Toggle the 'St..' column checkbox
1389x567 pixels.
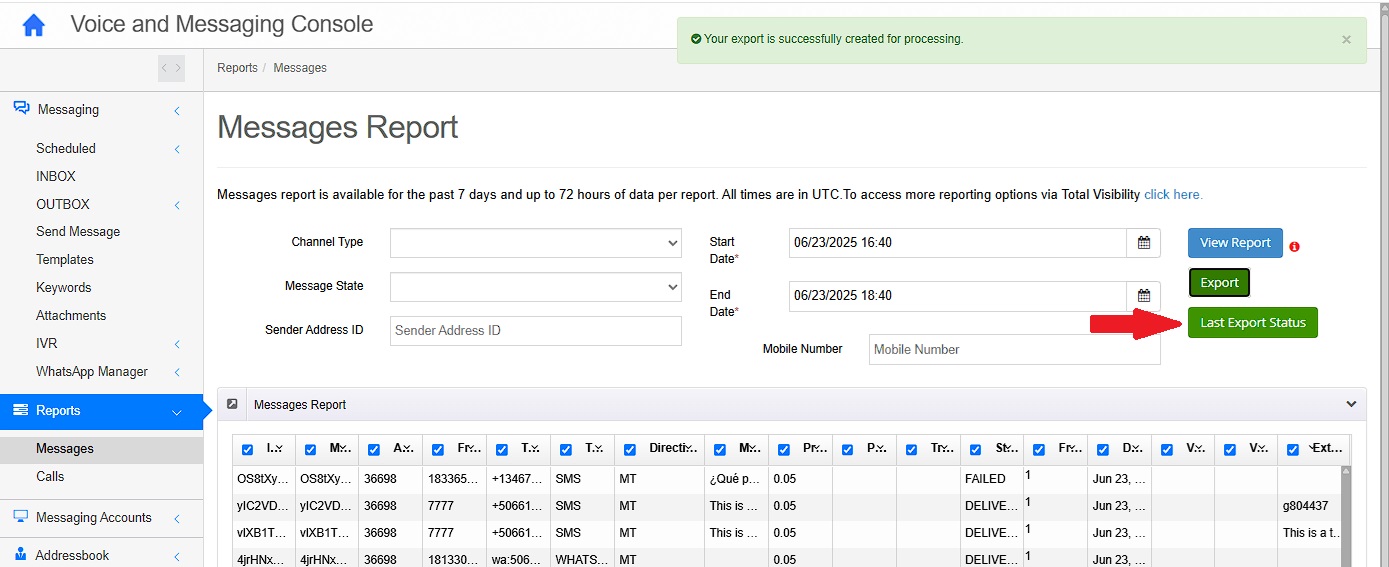[x=975, y=450]
